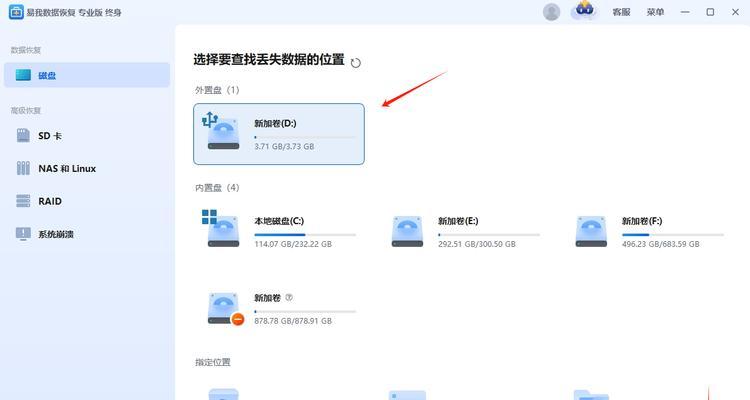Minimize the recovery window
This screenshot has width=750, height=400.
click(685, 12)
